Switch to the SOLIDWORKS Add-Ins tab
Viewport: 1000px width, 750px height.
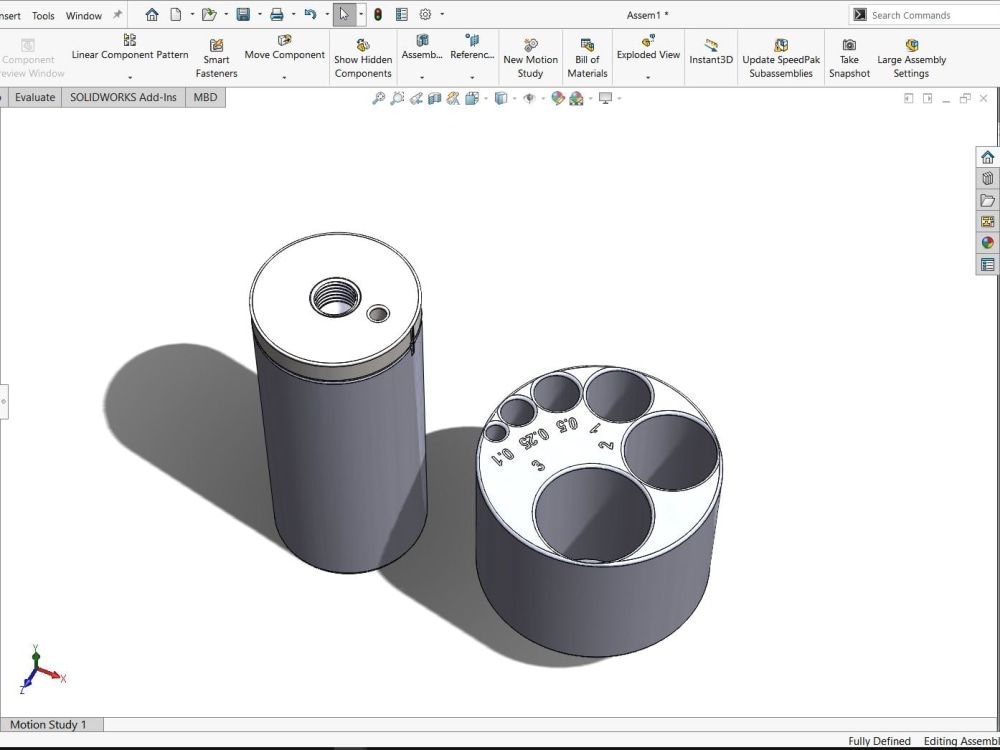tap(123, 97)
